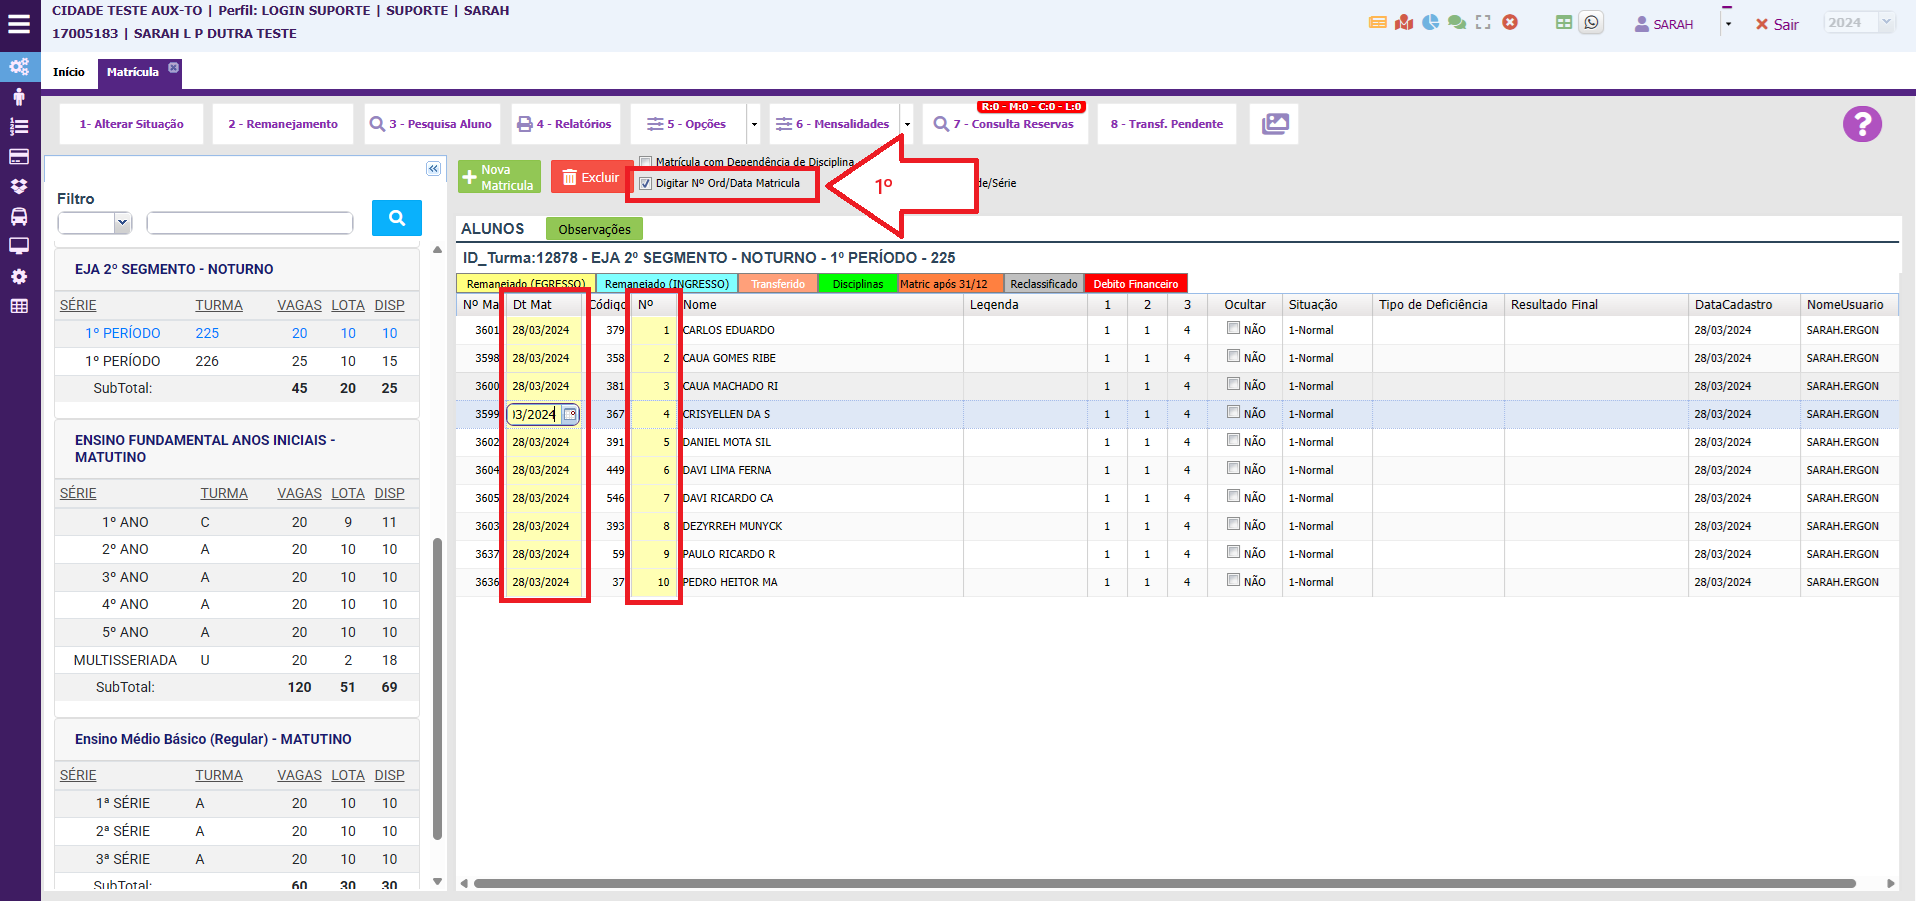Click the Dt Mat date field being edited
This screenshot has width=1916, height=901.
point(535,414)
